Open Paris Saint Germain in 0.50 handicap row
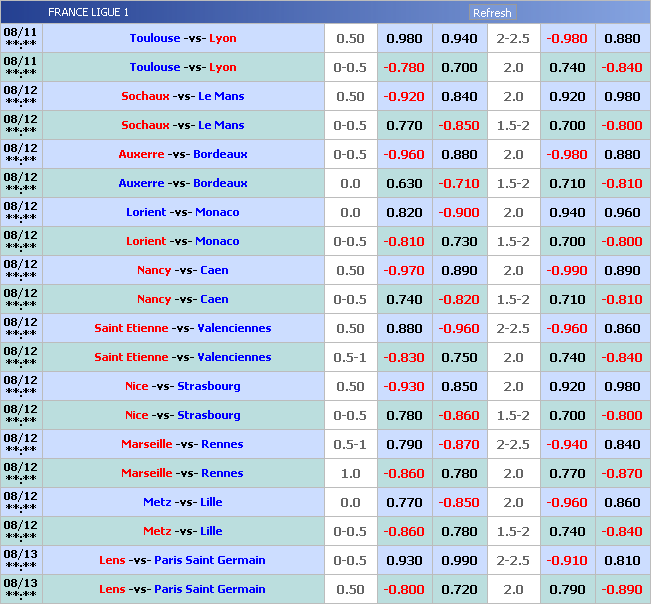651x604 pixels. 209,590
